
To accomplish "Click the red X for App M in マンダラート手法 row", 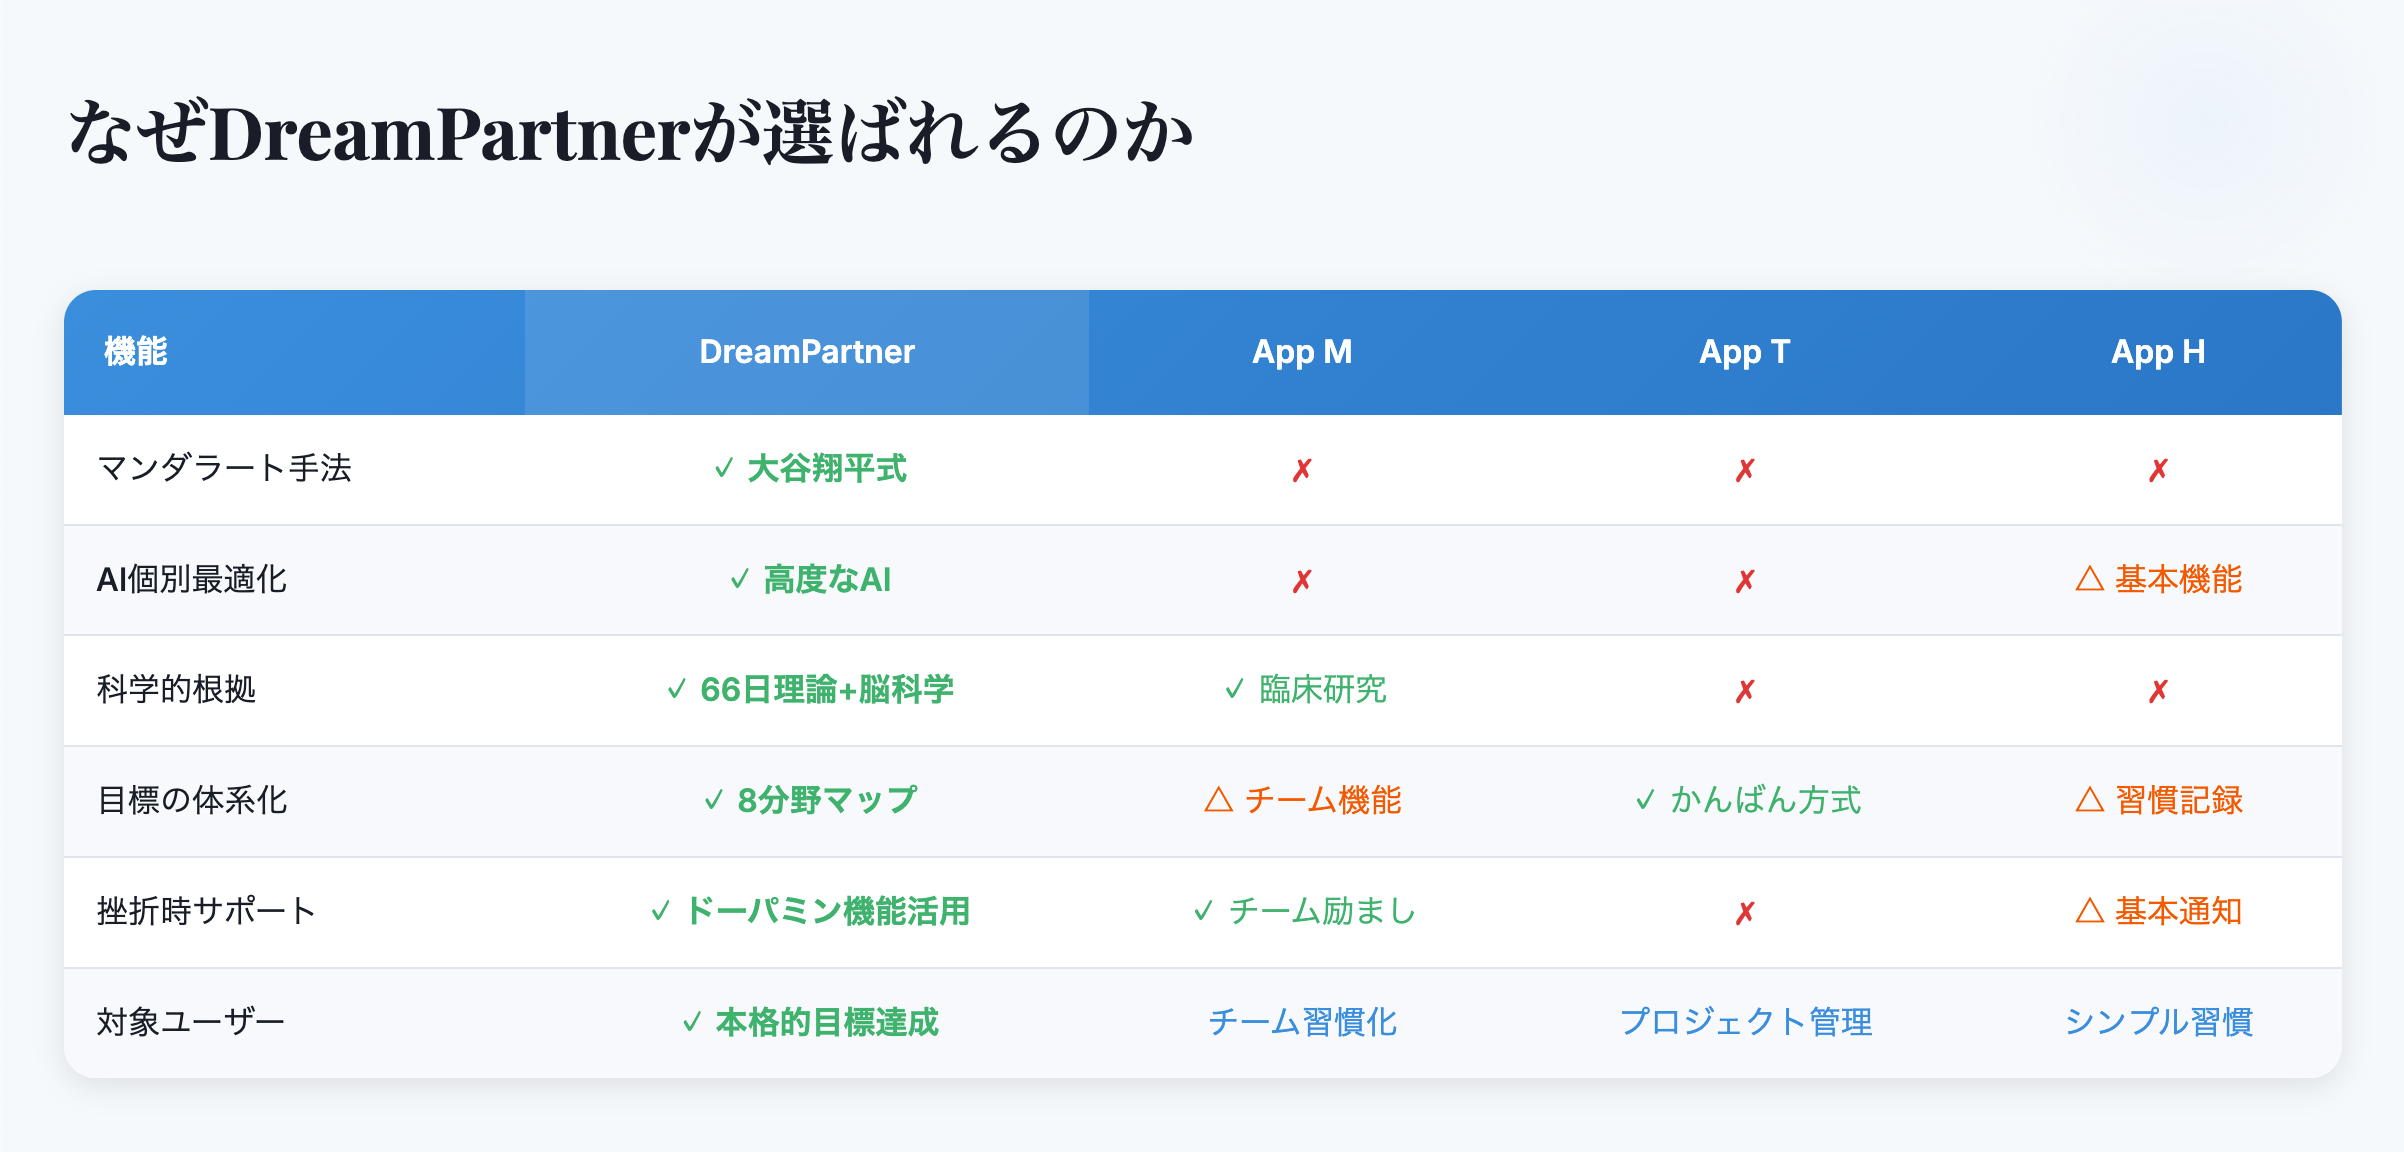I will [1301, 470].
